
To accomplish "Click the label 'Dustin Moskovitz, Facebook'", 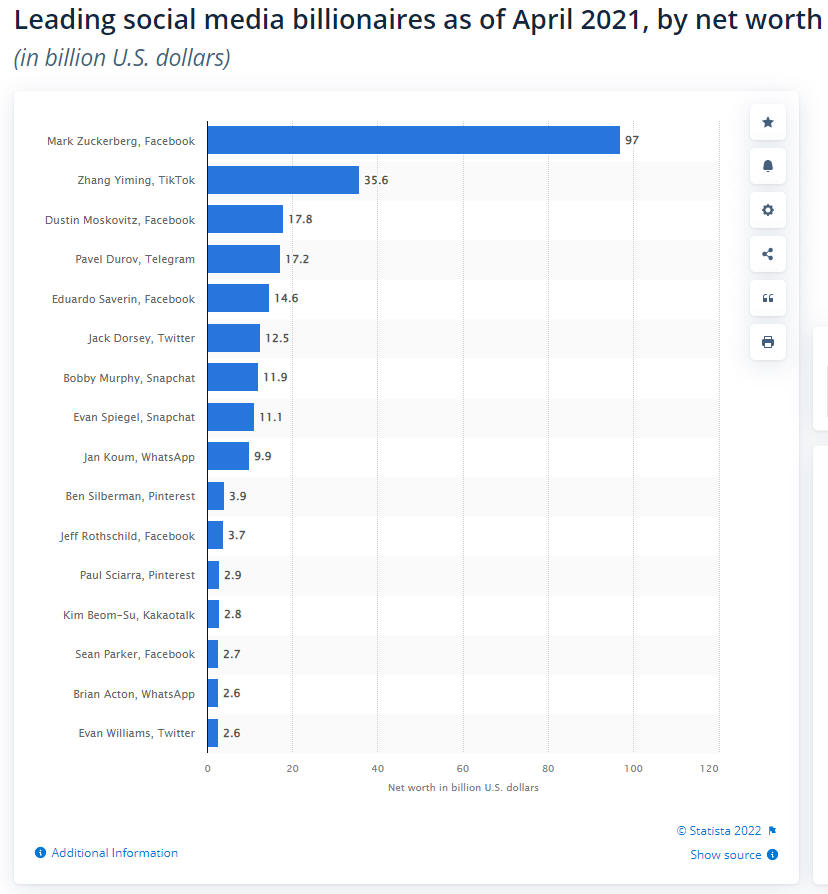I will 120,220.
